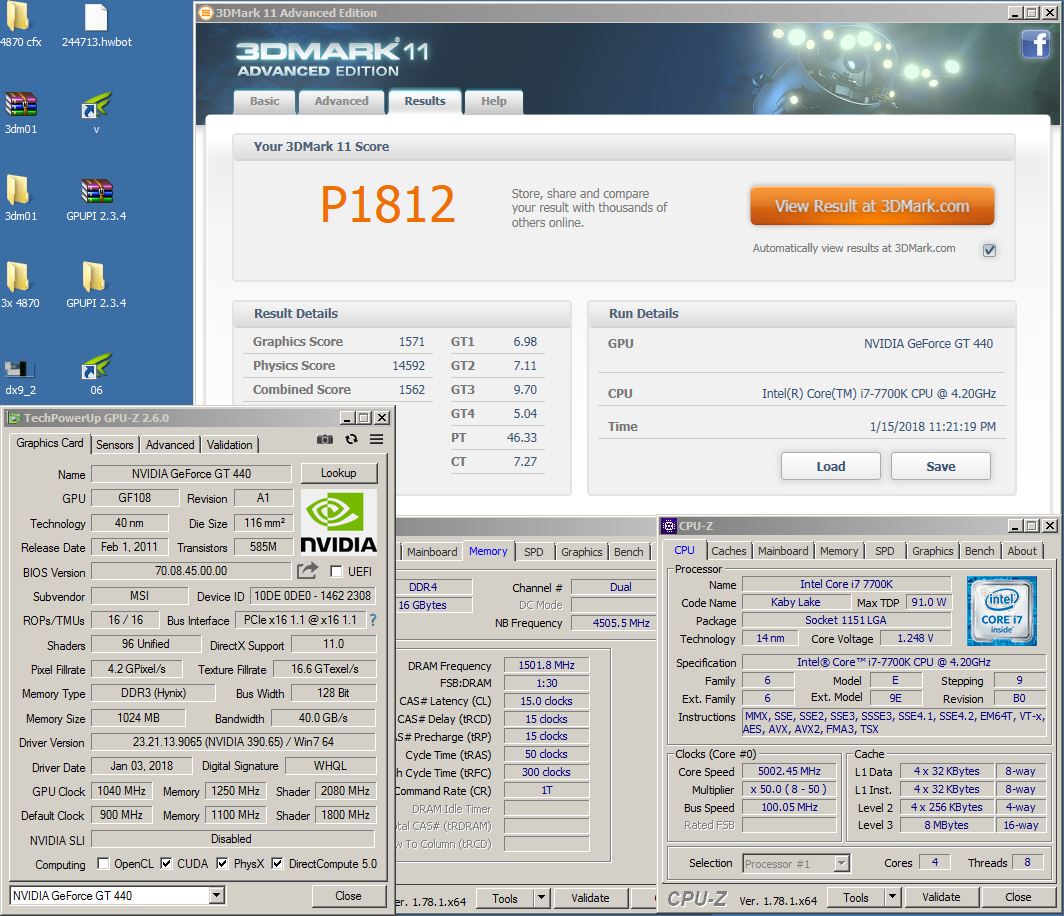Switch to the Basic tab in 3DMark 11
1064x916 pixels.
265,101
